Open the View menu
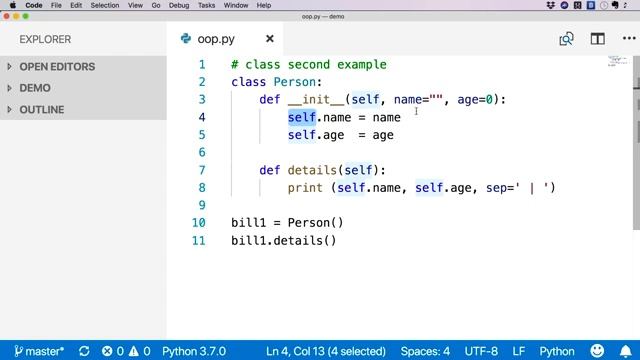Viewport: 640px width, 360px height. coord(135,5)
